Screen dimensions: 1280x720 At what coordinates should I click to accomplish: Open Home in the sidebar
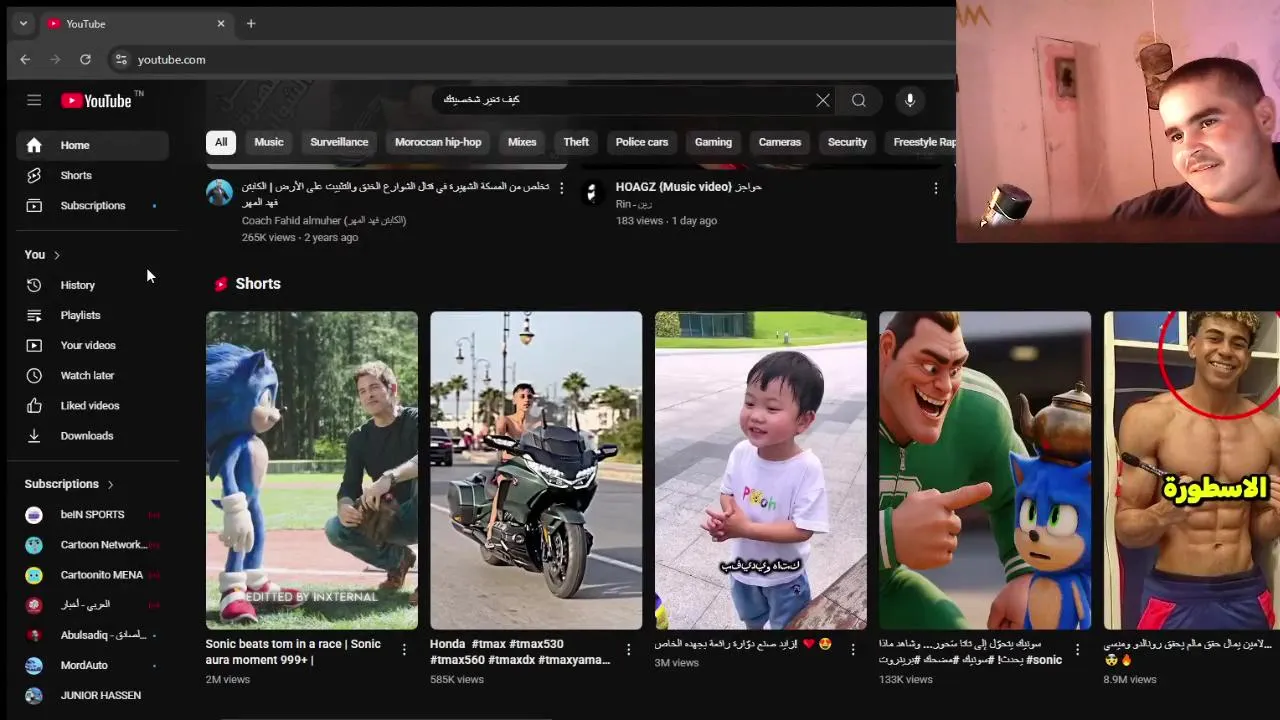92,145
